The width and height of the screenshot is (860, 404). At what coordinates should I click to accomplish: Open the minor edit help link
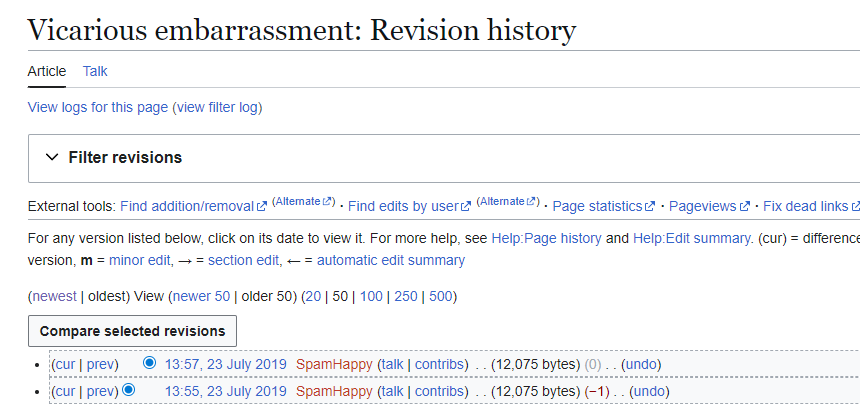(x=140, y=260)
